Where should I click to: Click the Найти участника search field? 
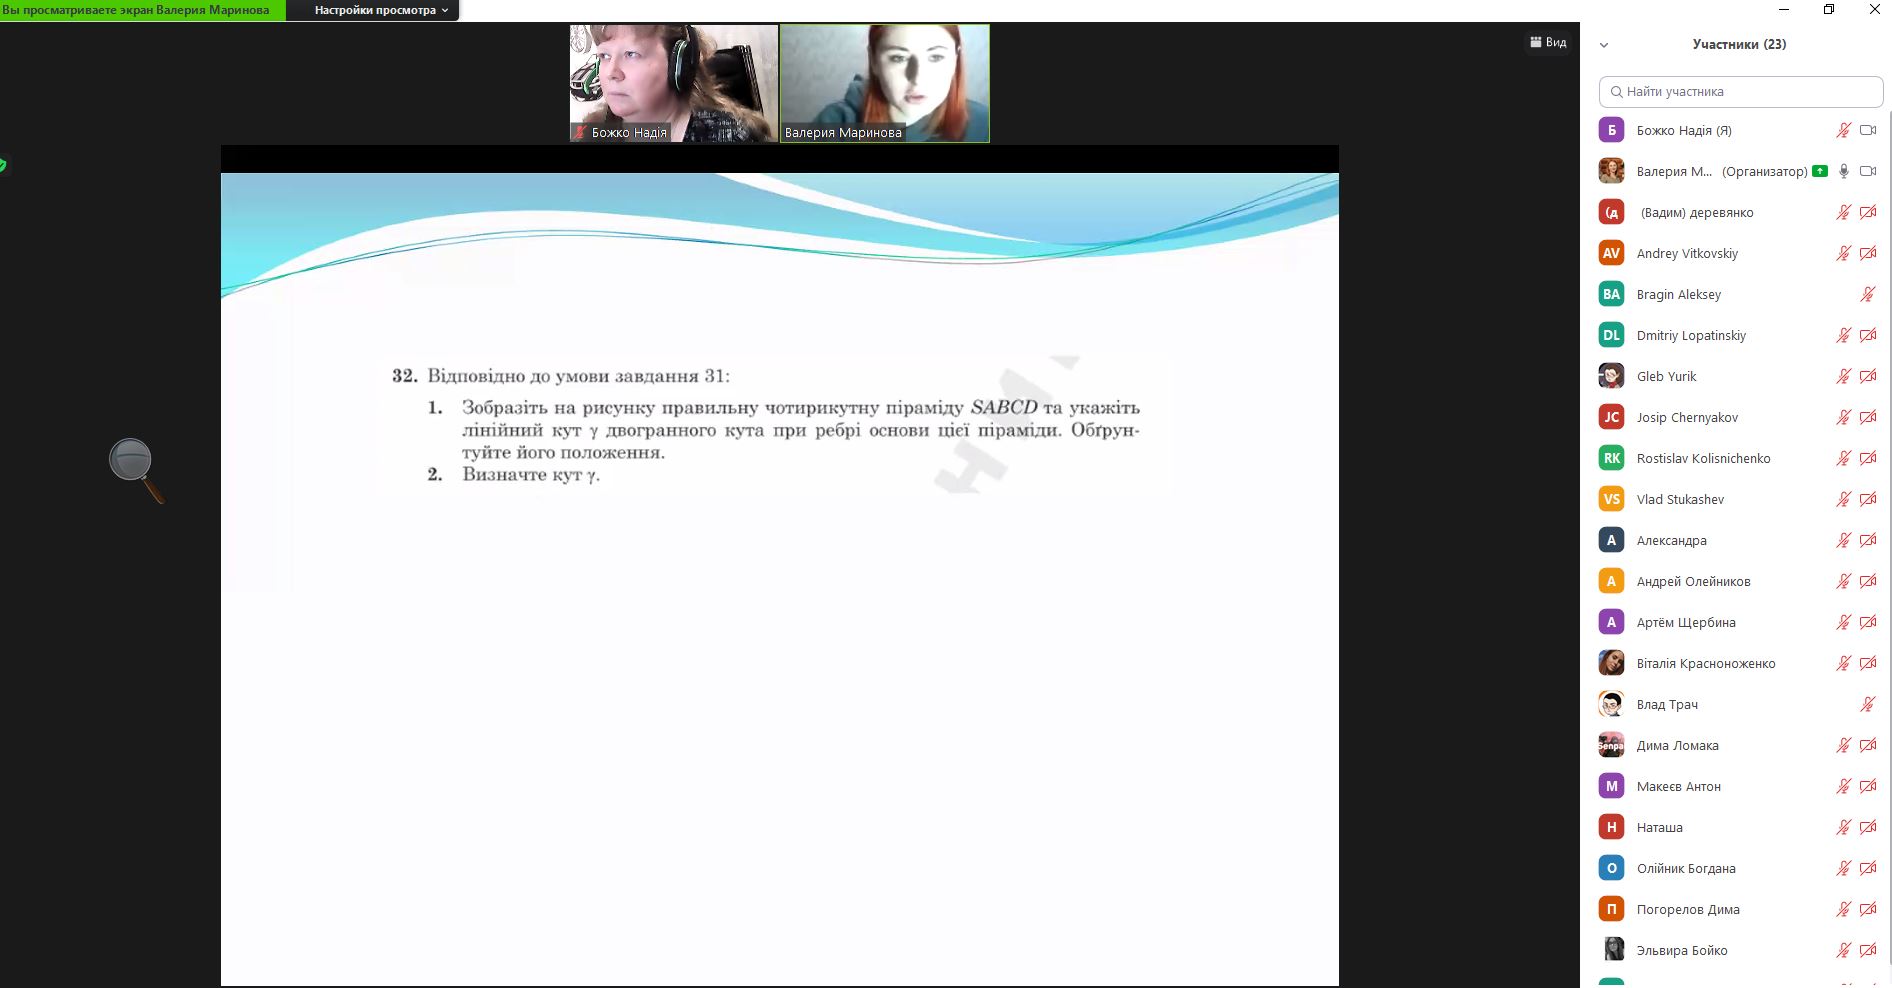point(1740,91)
